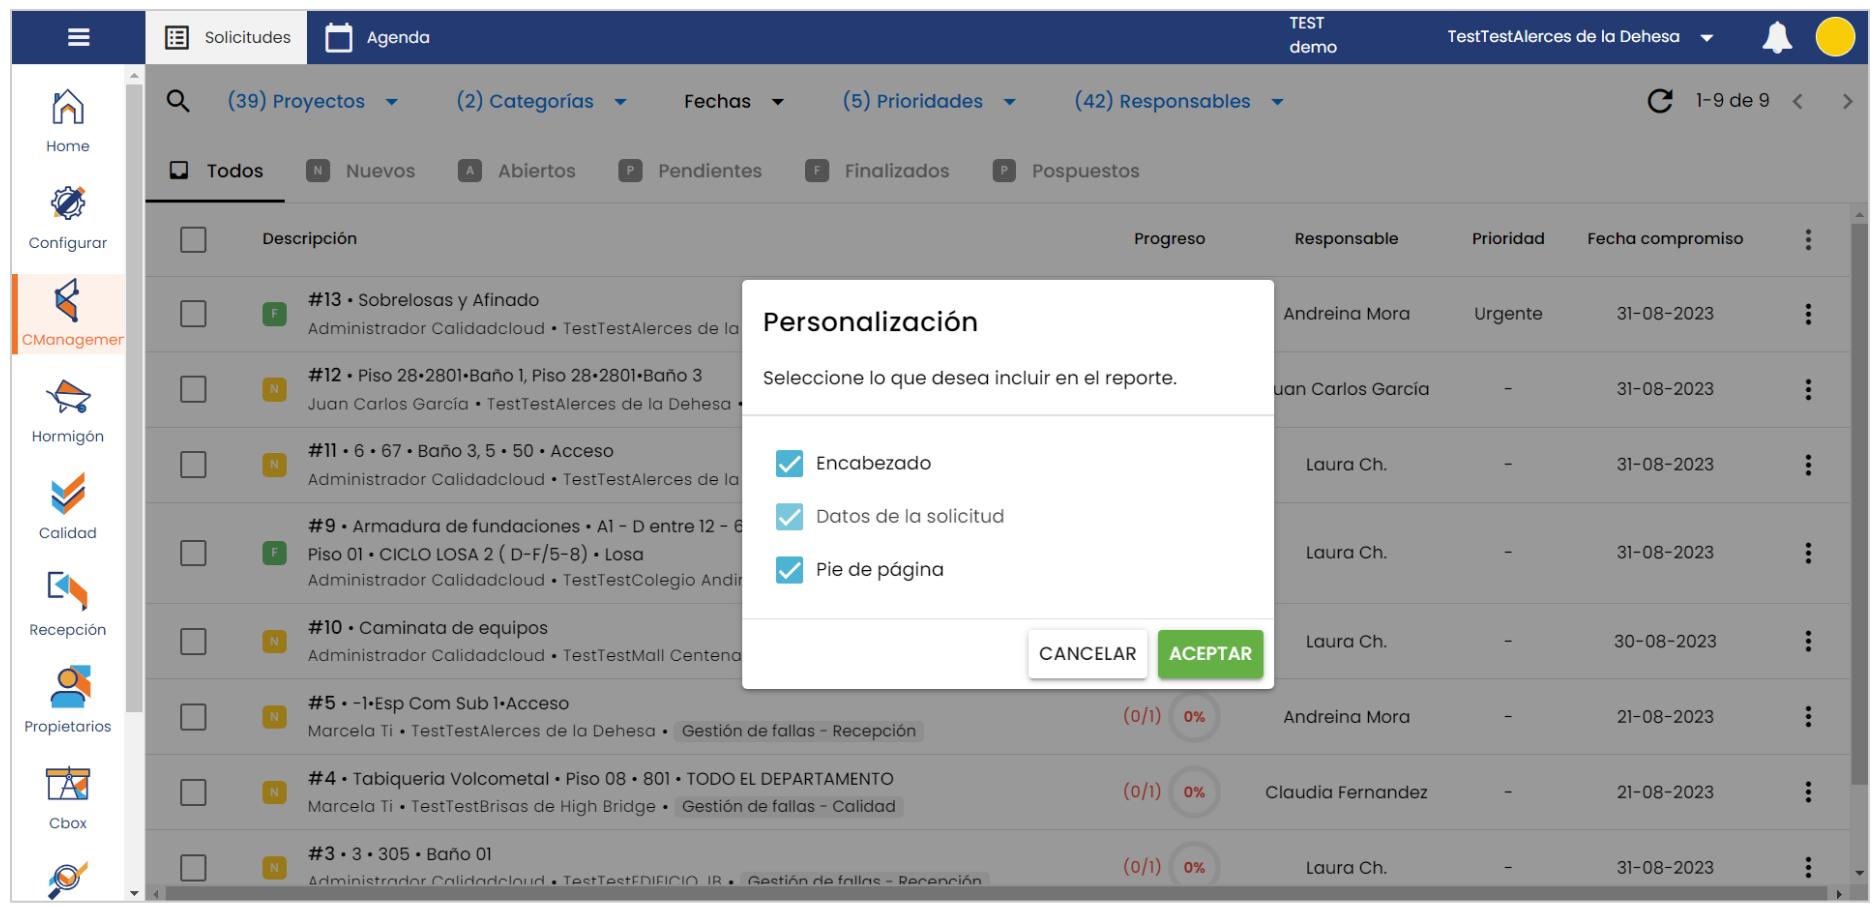This screenshot has height=909, width=1874.
Task: Click the notification bell icon
Action: [1776, 37]
